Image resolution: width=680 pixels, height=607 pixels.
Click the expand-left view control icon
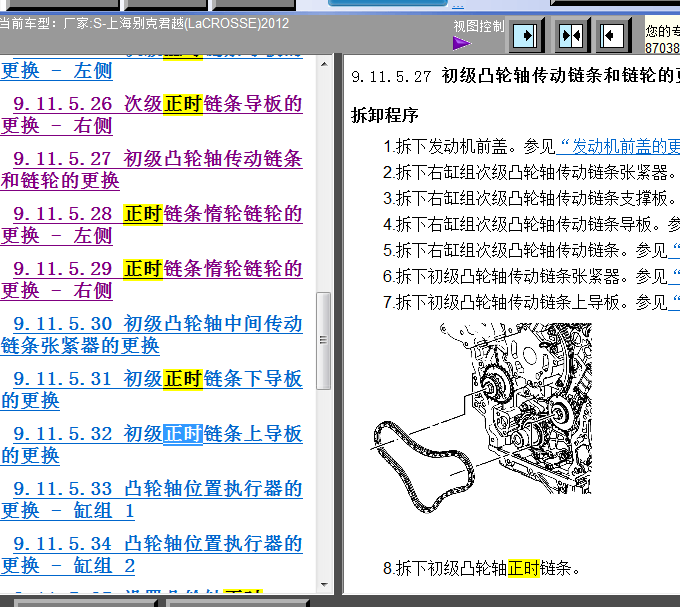point(613,36)
